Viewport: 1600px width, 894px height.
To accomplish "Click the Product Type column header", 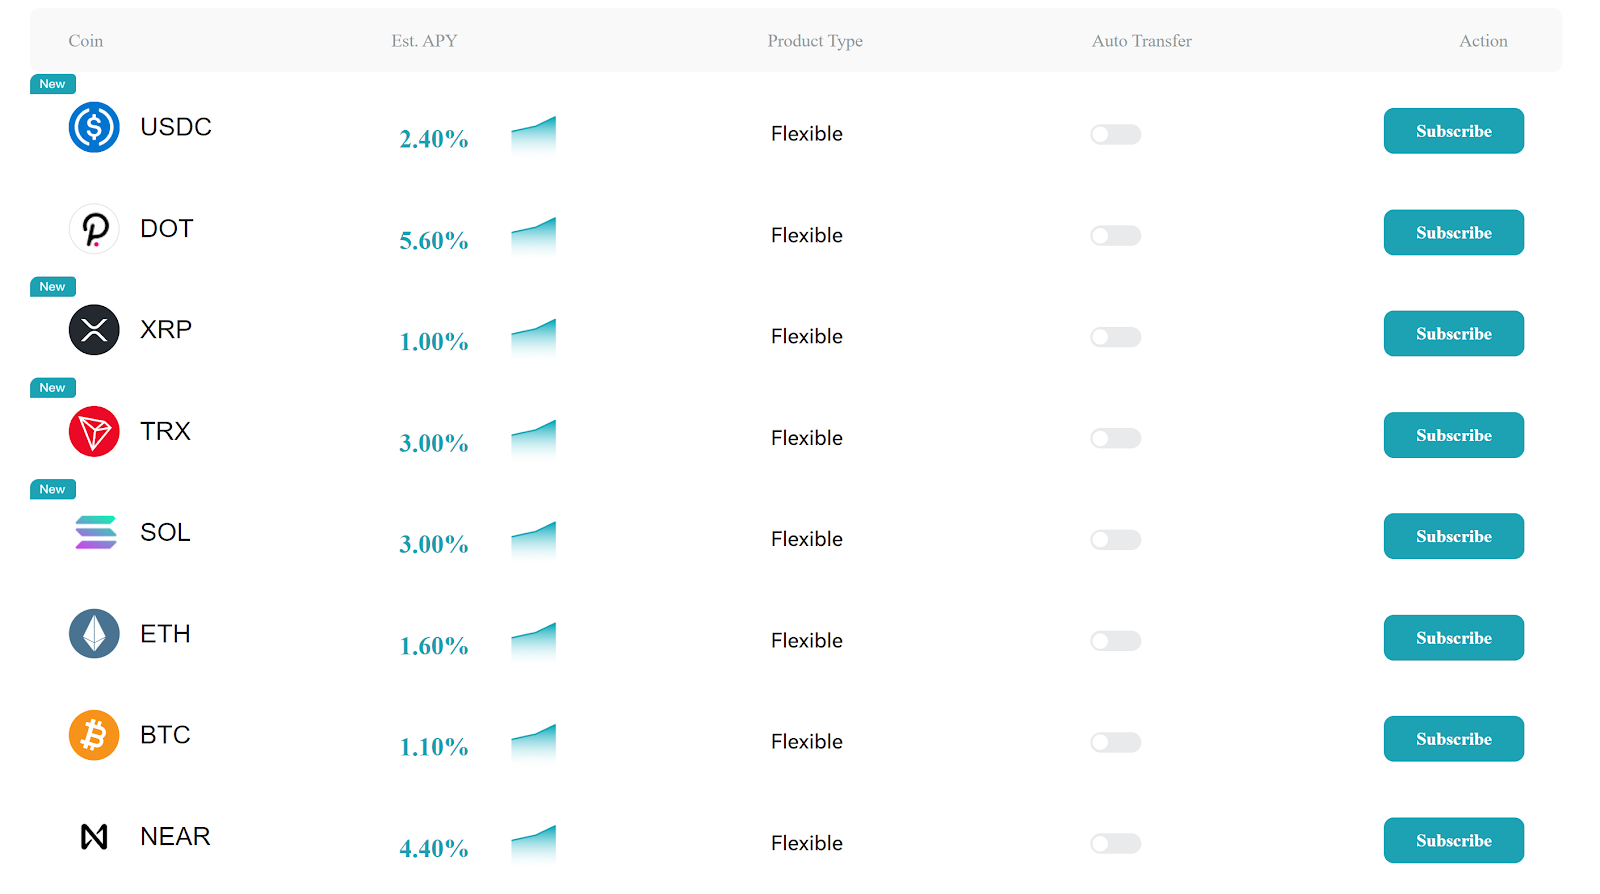I will [815, 41].
